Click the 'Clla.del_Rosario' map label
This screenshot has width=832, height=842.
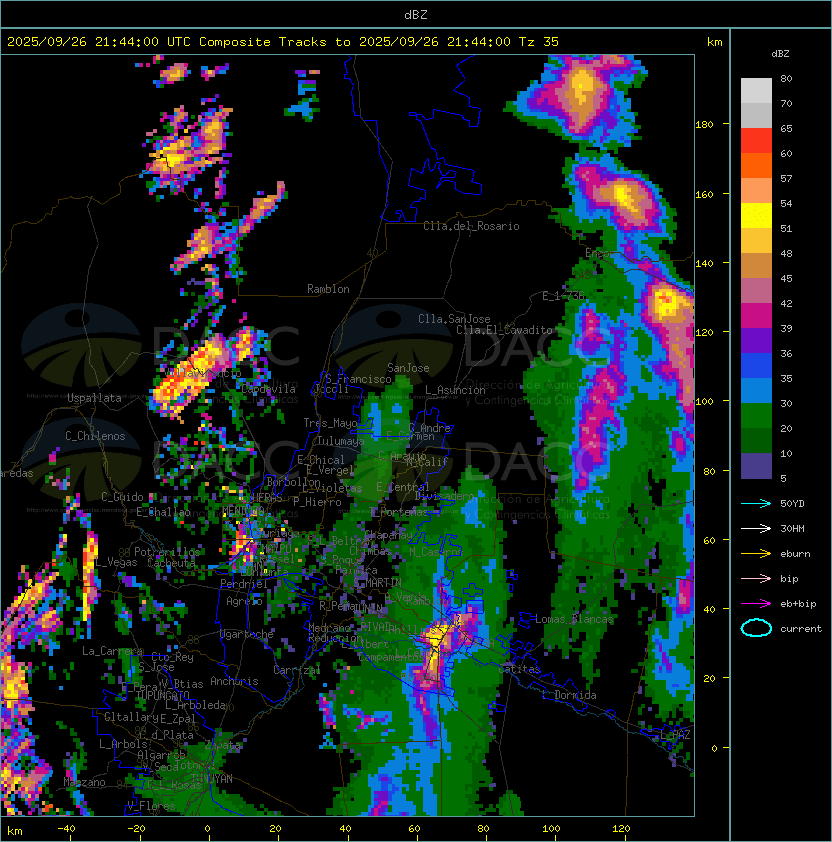point(471,226)
